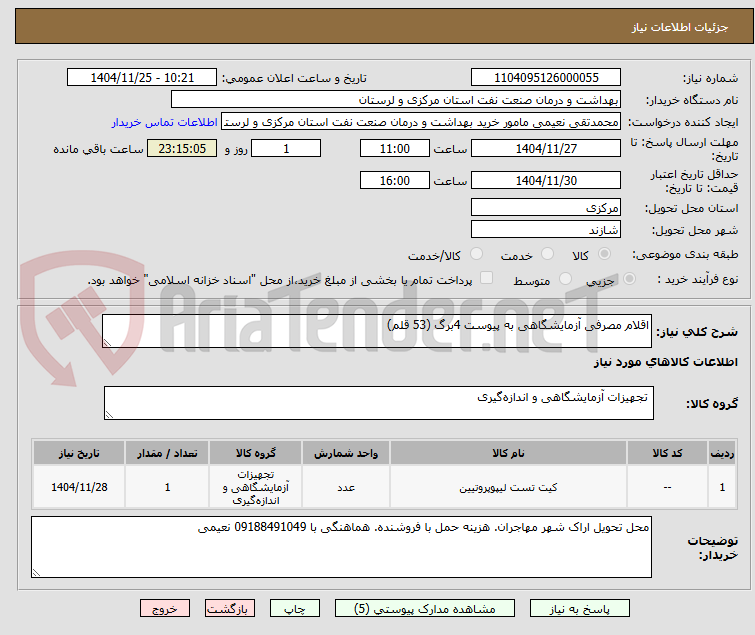Click the validity time field 16:00

394,181
